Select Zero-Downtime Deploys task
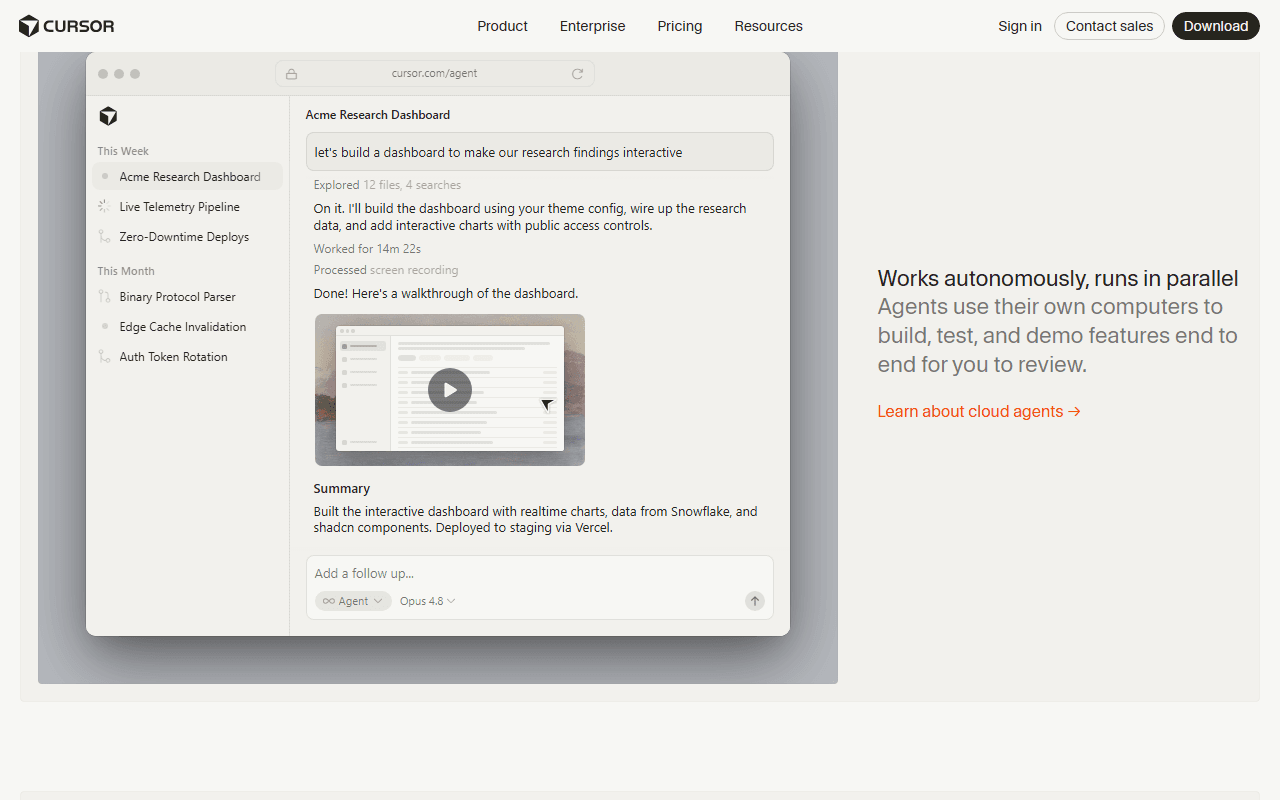The height and width of the screenshot is (800, 1280). coord(187,237)
